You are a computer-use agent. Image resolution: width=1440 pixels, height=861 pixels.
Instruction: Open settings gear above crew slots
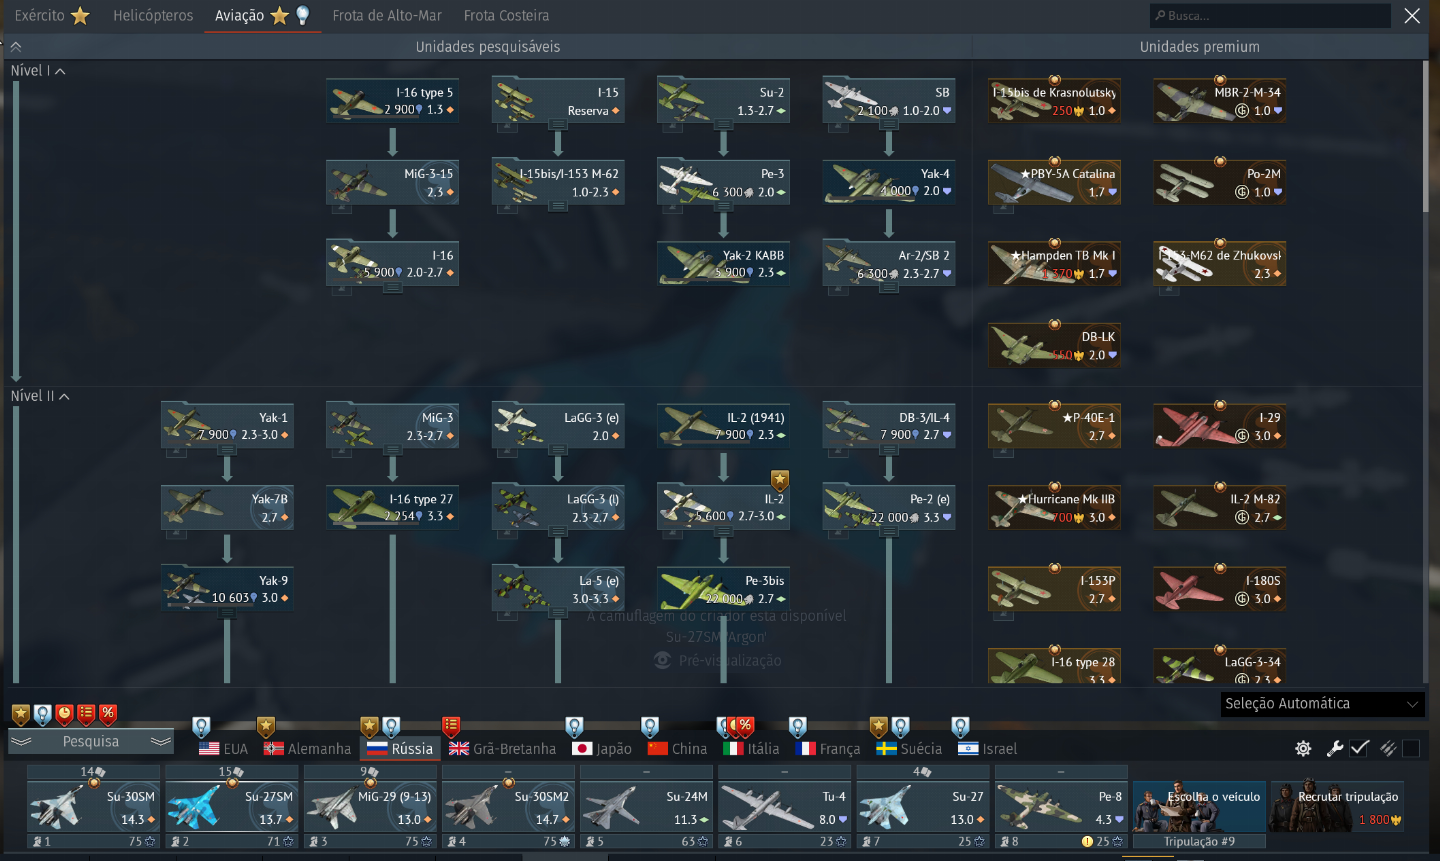[x=1303, y=748]
